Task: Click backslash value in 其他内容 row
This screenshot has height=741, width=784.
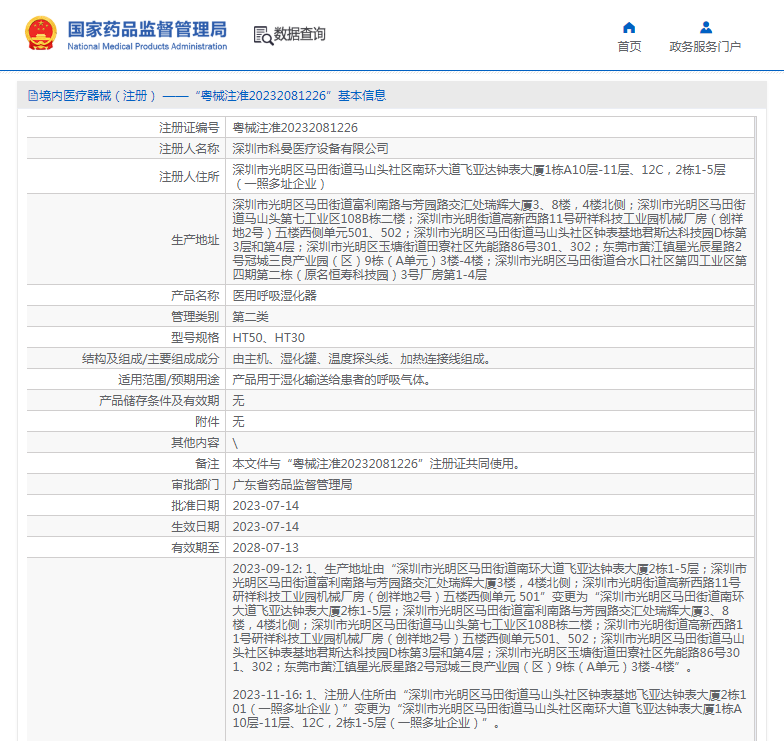Action: click(235, 443)
